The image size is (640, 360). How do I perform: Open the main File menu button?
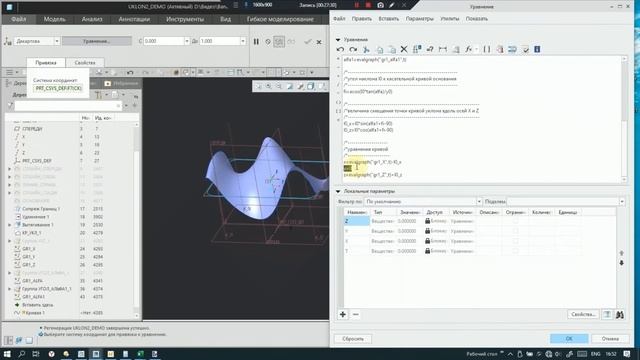19,19
